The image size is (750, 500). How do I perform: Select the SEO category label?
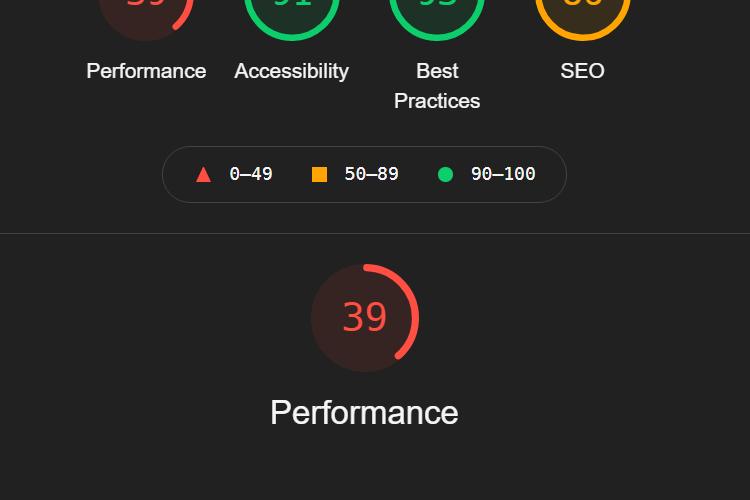pyautogui.click(x=583, y=71)
